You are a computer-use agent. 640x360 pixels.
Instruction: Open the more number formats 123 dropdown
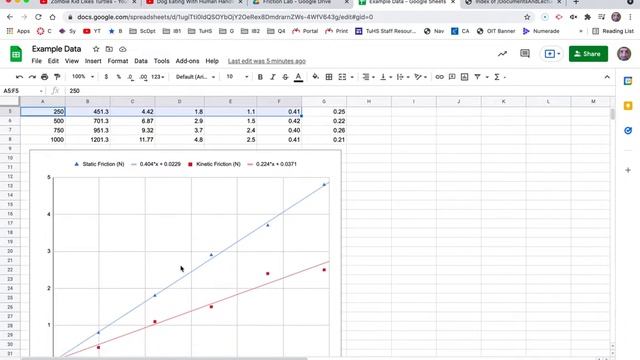pos(158,77)
